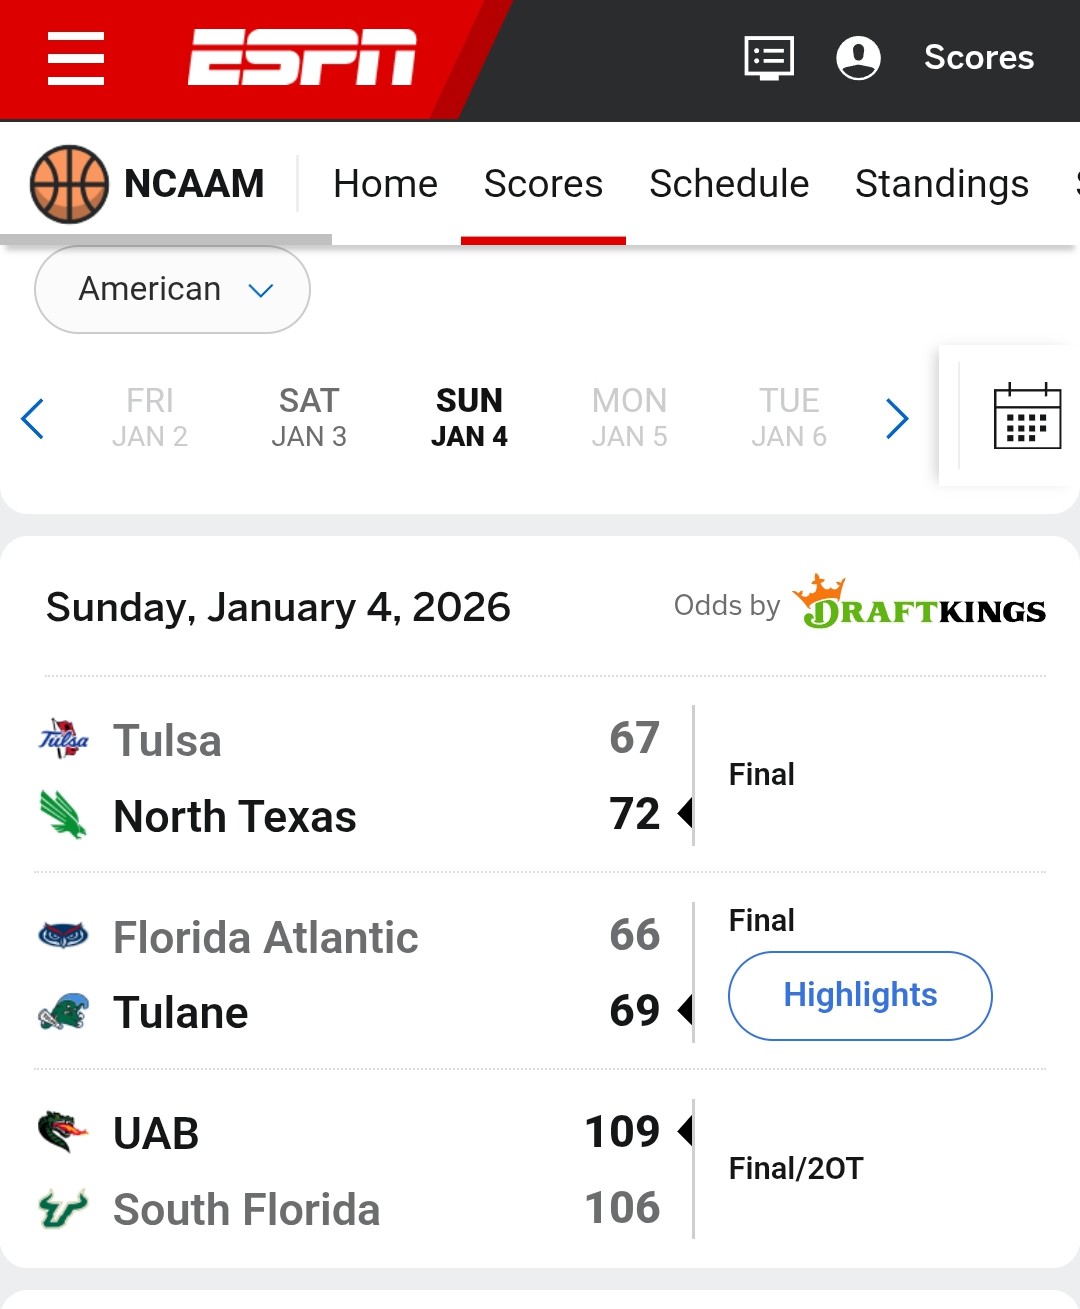
Task: Click the Scores link in header
Action: click(x=978, y=58)
